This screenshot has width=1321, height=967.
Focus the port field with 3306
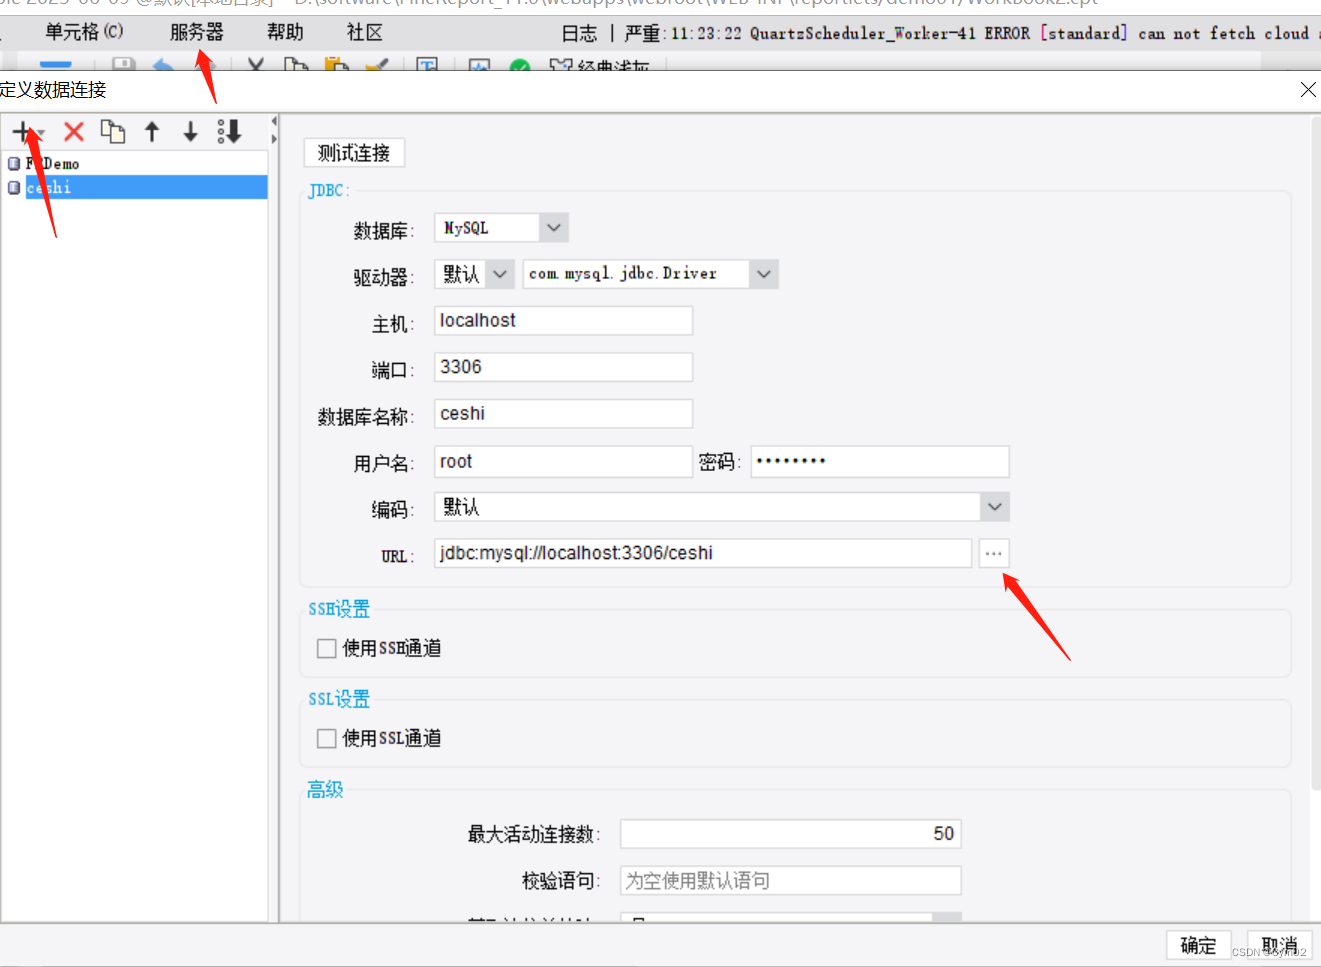pos(563,367)
